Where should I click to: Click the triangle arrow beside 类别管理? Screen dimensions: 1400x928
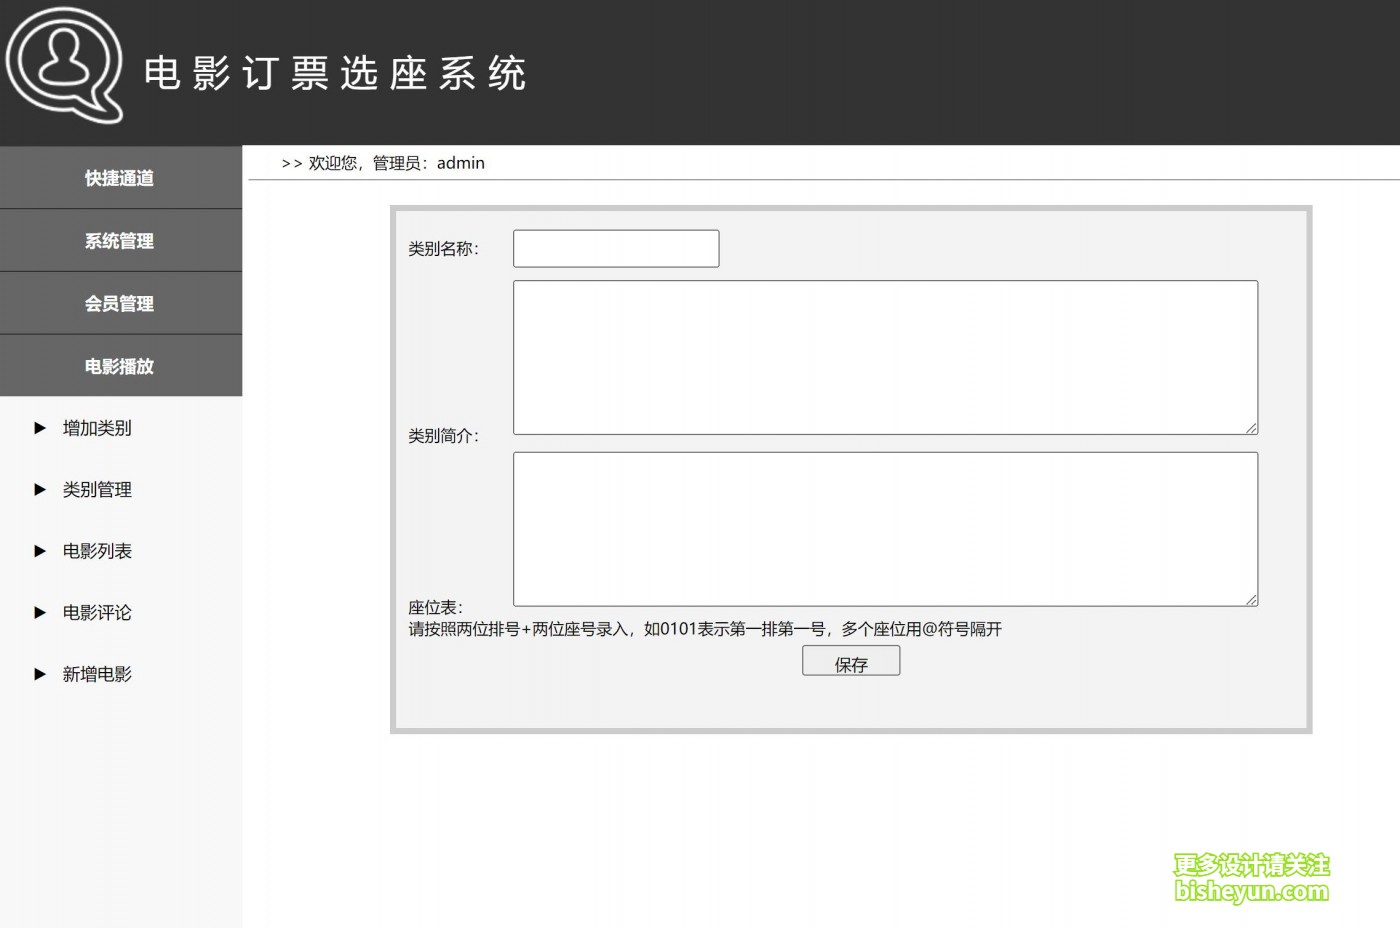point(40,490)
